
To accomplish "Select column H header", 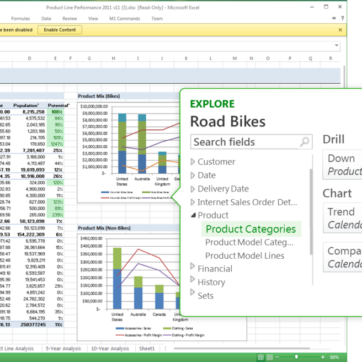I will (x=113, y=58).
